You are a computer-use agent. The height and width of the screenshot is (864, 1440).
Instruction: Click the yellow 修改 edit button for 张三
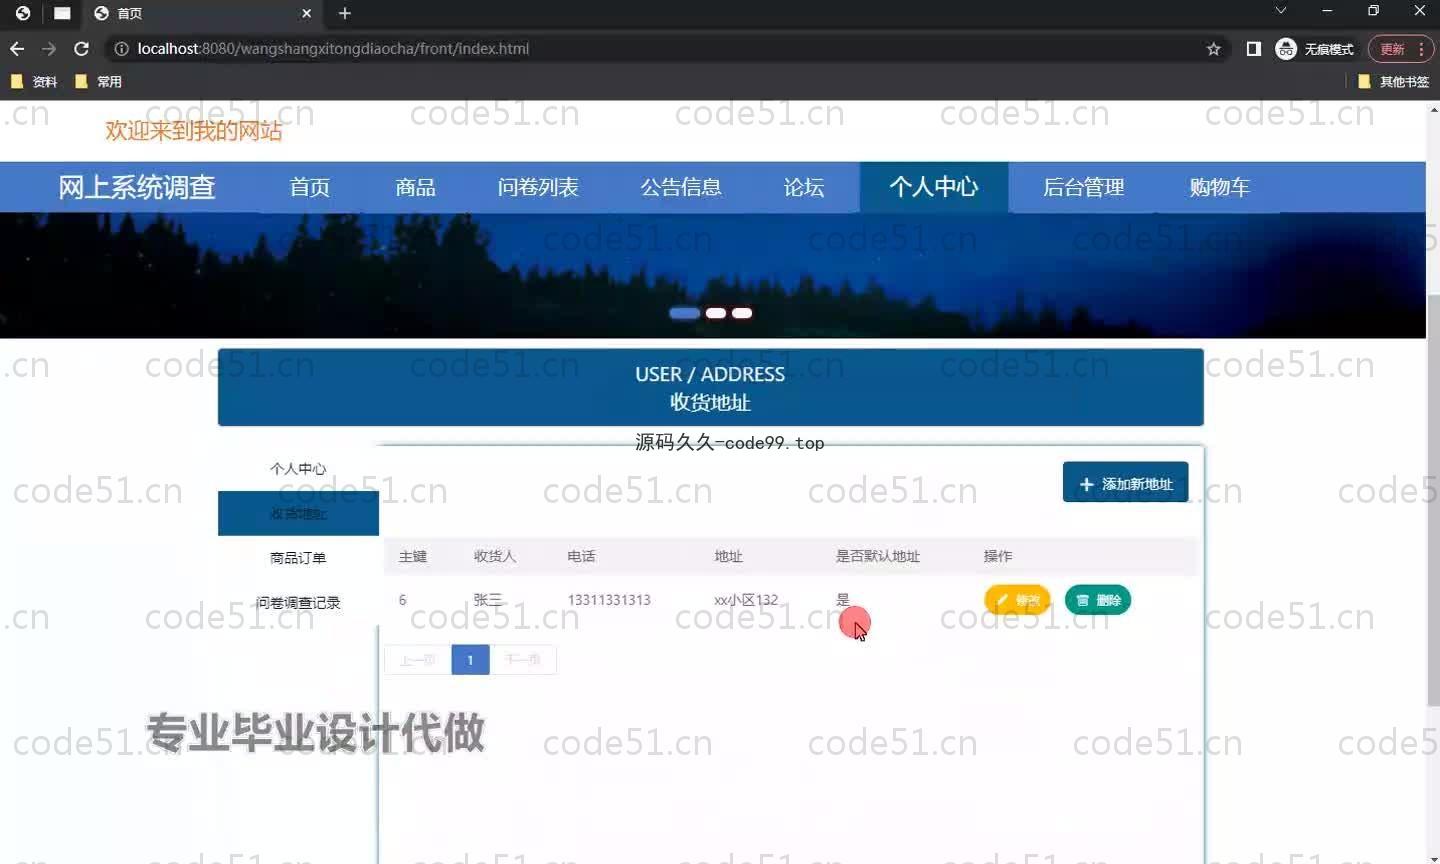point(1017,600)
